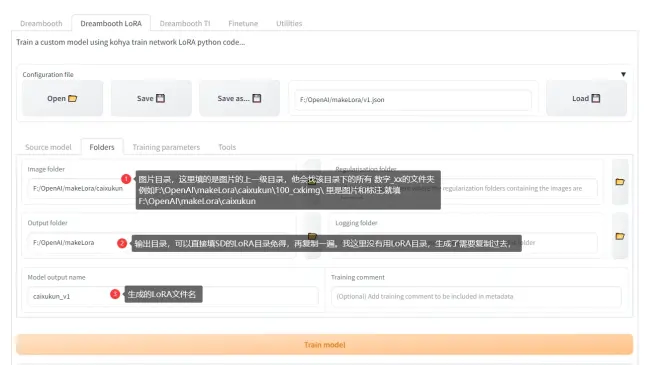Click the Training comment input field

pos(476,296)
